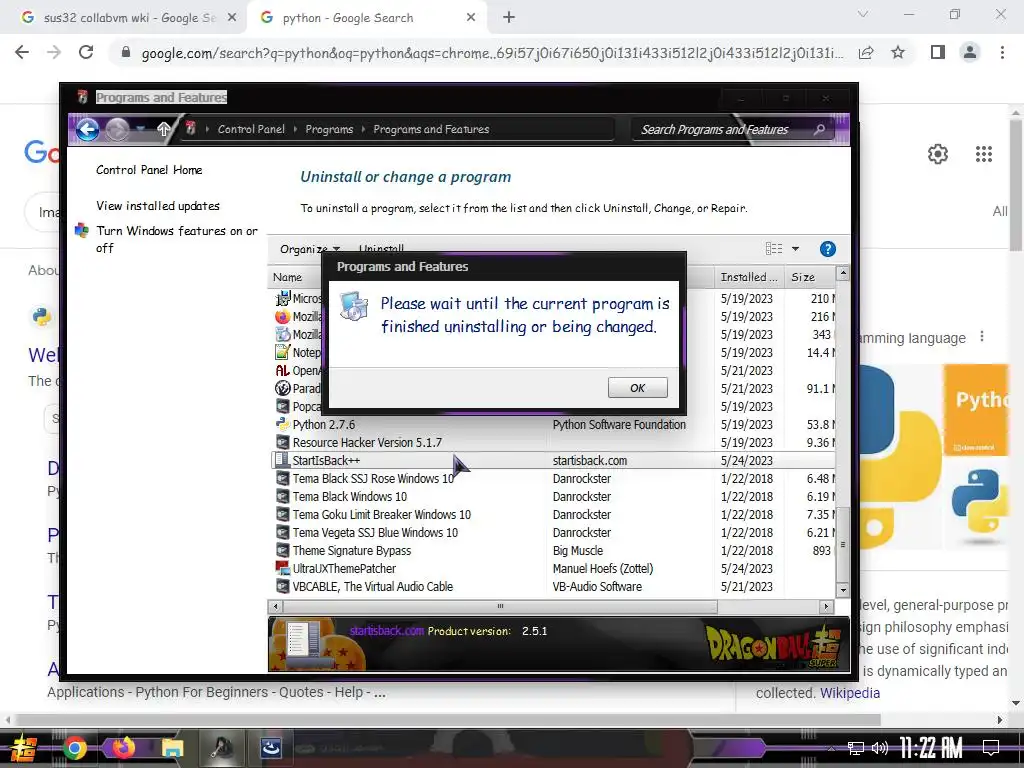Screen dimensions: 1024x768
Task: Click the StartIsBack++ program icon
Action: click(x=282, y=460)
